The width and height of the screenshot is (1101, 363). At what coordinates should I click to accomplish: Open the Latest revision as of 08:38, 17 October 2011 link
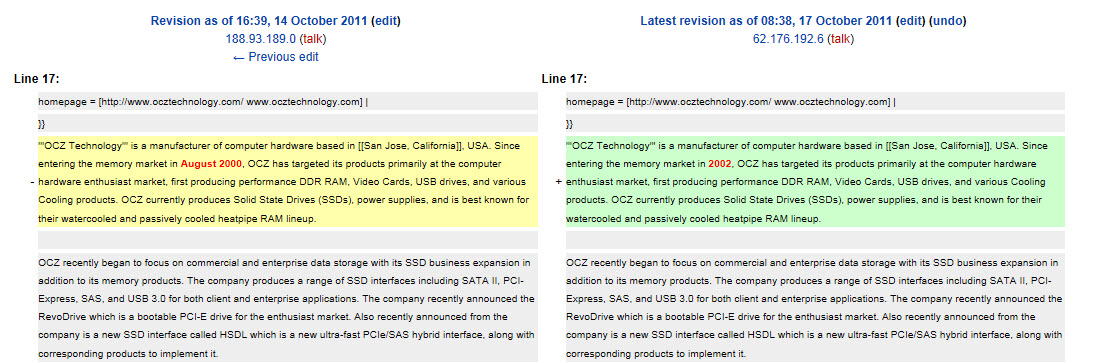coord(766,21)
